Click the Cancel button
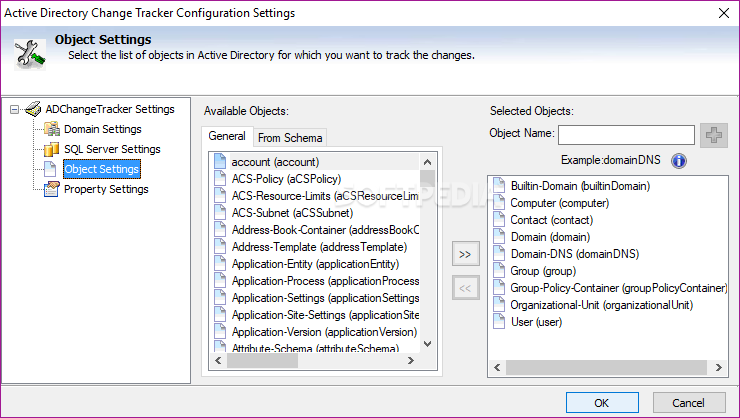 click(x=689, y=403)
